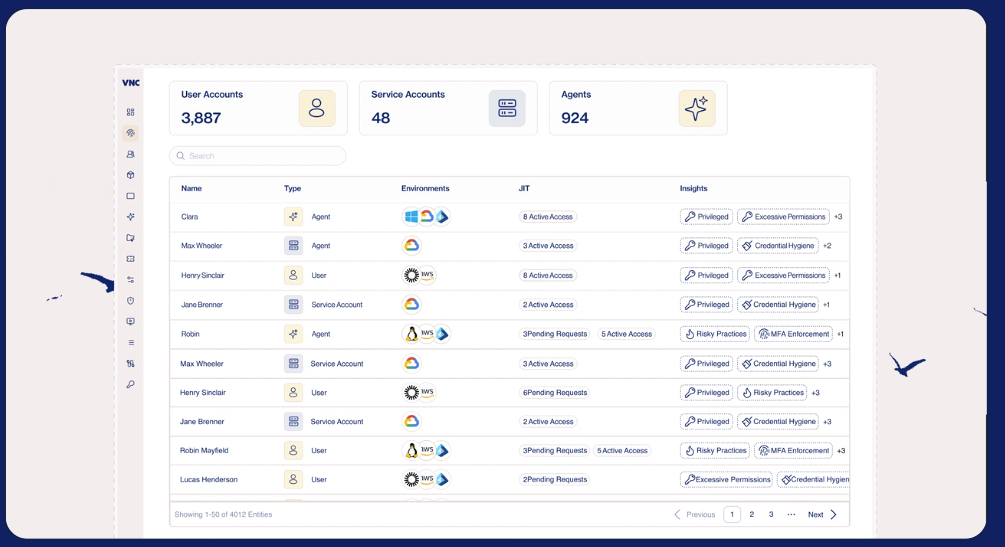The height and width of the screenshot is (547, 1005).
Task: Click '5 Active Access' in Robin Mayfield's row
Action: [622, 450]
